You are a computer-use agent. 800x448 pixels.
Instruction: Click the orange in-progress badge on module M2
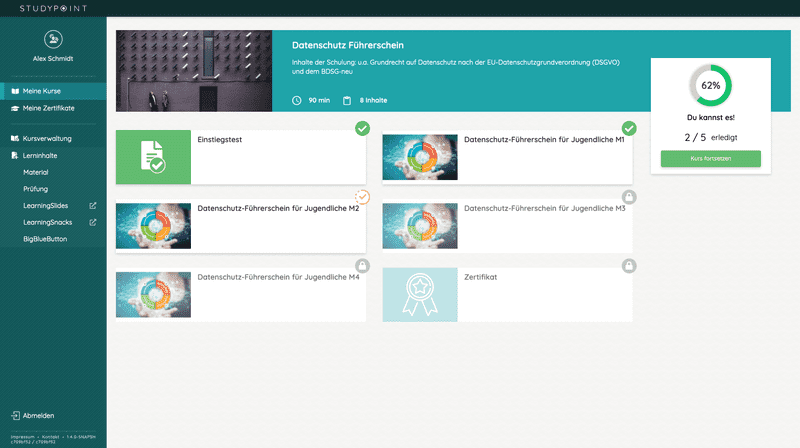tap(362, 196)
